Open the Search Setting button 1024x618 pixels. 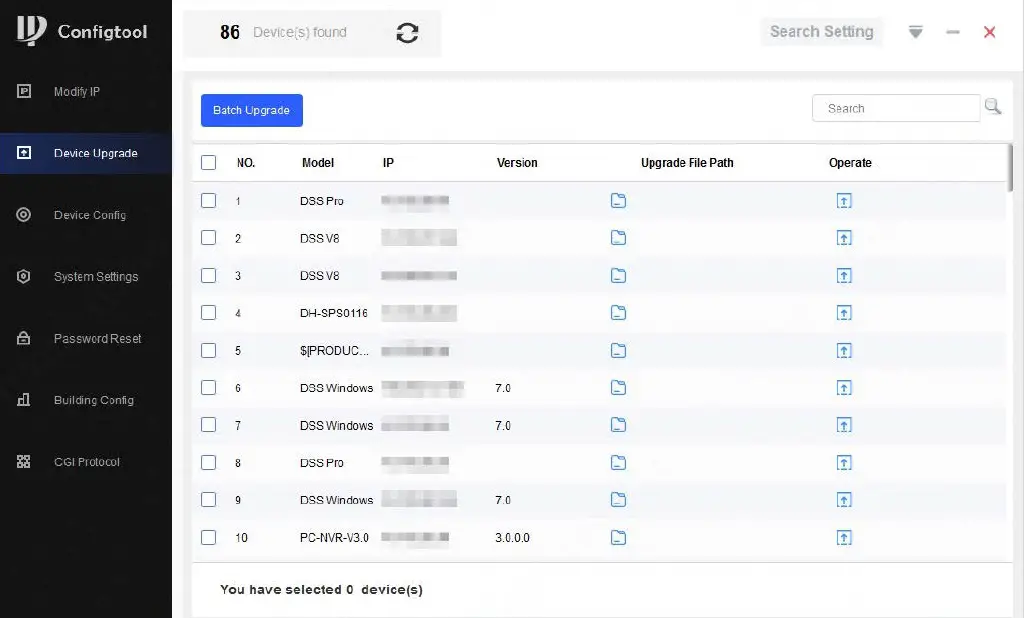click(822, 32)
